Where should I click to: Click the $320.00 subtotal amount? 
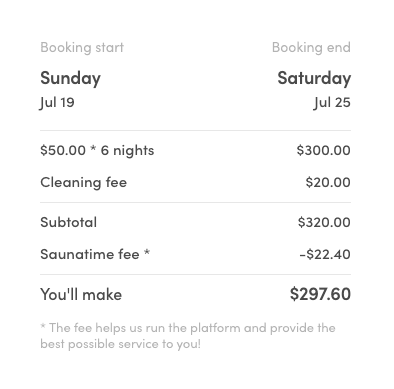tap(324, 222)
